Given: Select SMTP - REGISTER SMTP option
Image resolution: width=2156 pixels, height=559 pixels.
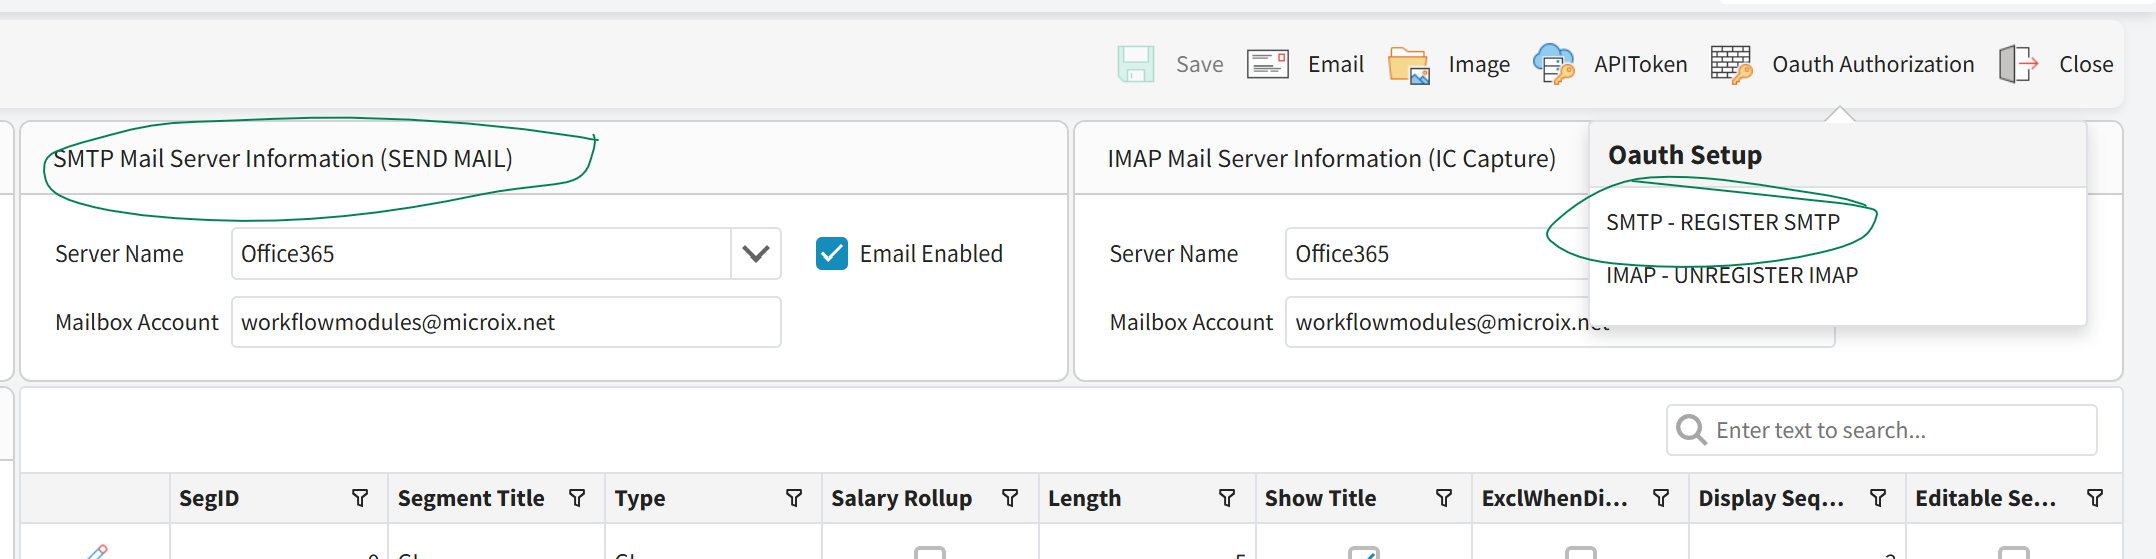Looking at the screenshot, I should pyautogui.click(x=1722, y=222).
